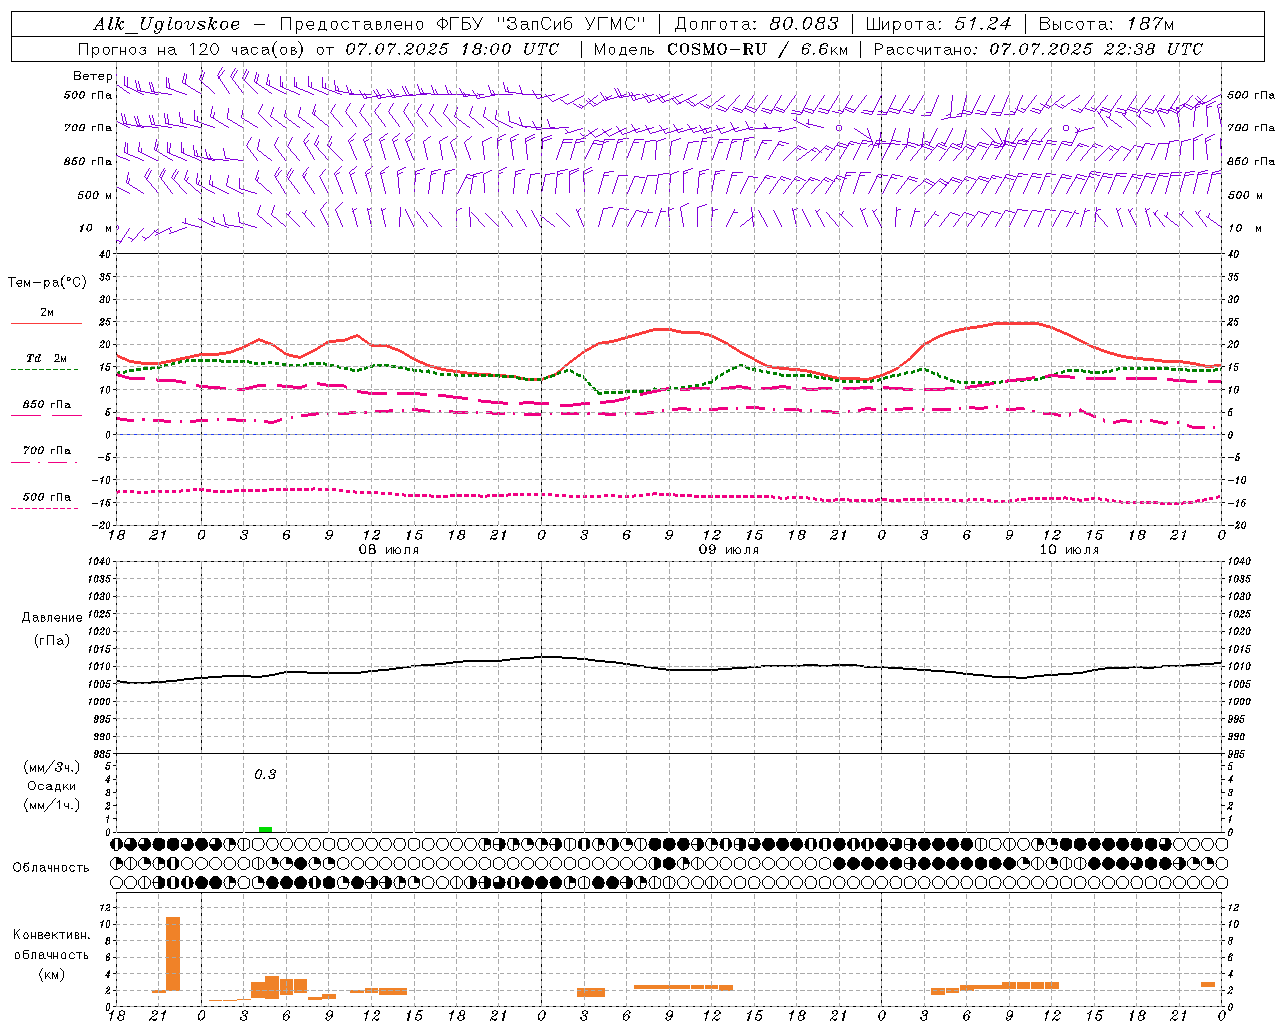The image size is (1280, 1024).
Task: Click the (мм/3ч.) precipitation unit label
Action: point(52,767)
